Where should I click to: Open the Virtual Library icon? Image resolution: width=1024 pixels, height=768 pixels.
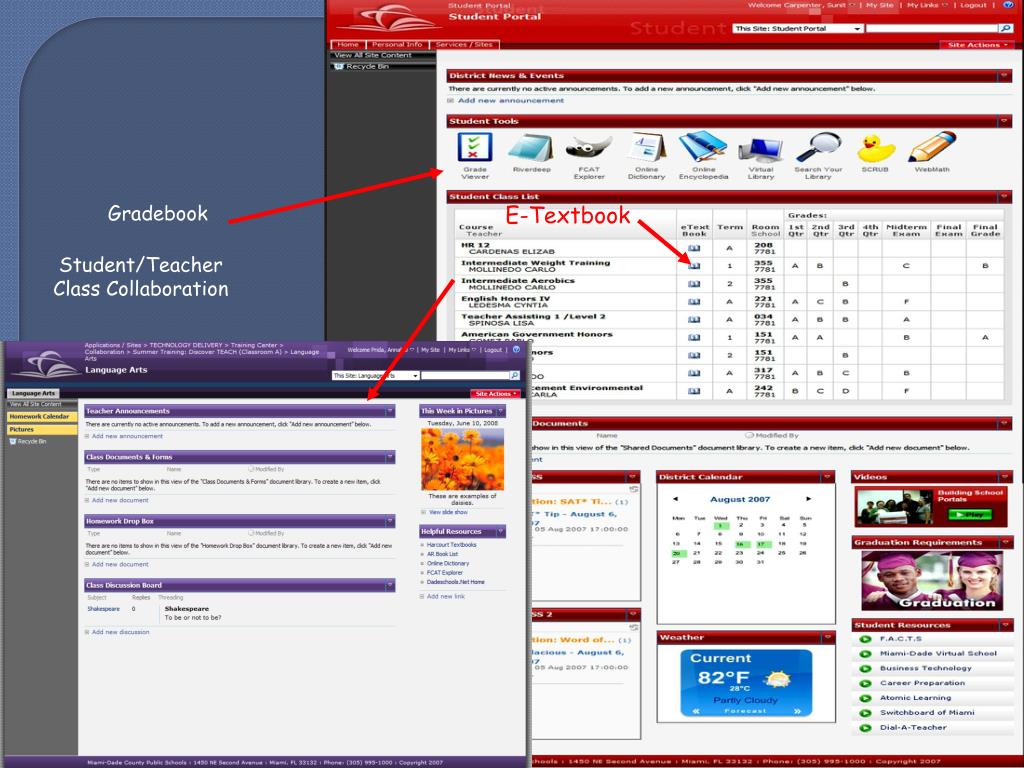tap(761, 150)
